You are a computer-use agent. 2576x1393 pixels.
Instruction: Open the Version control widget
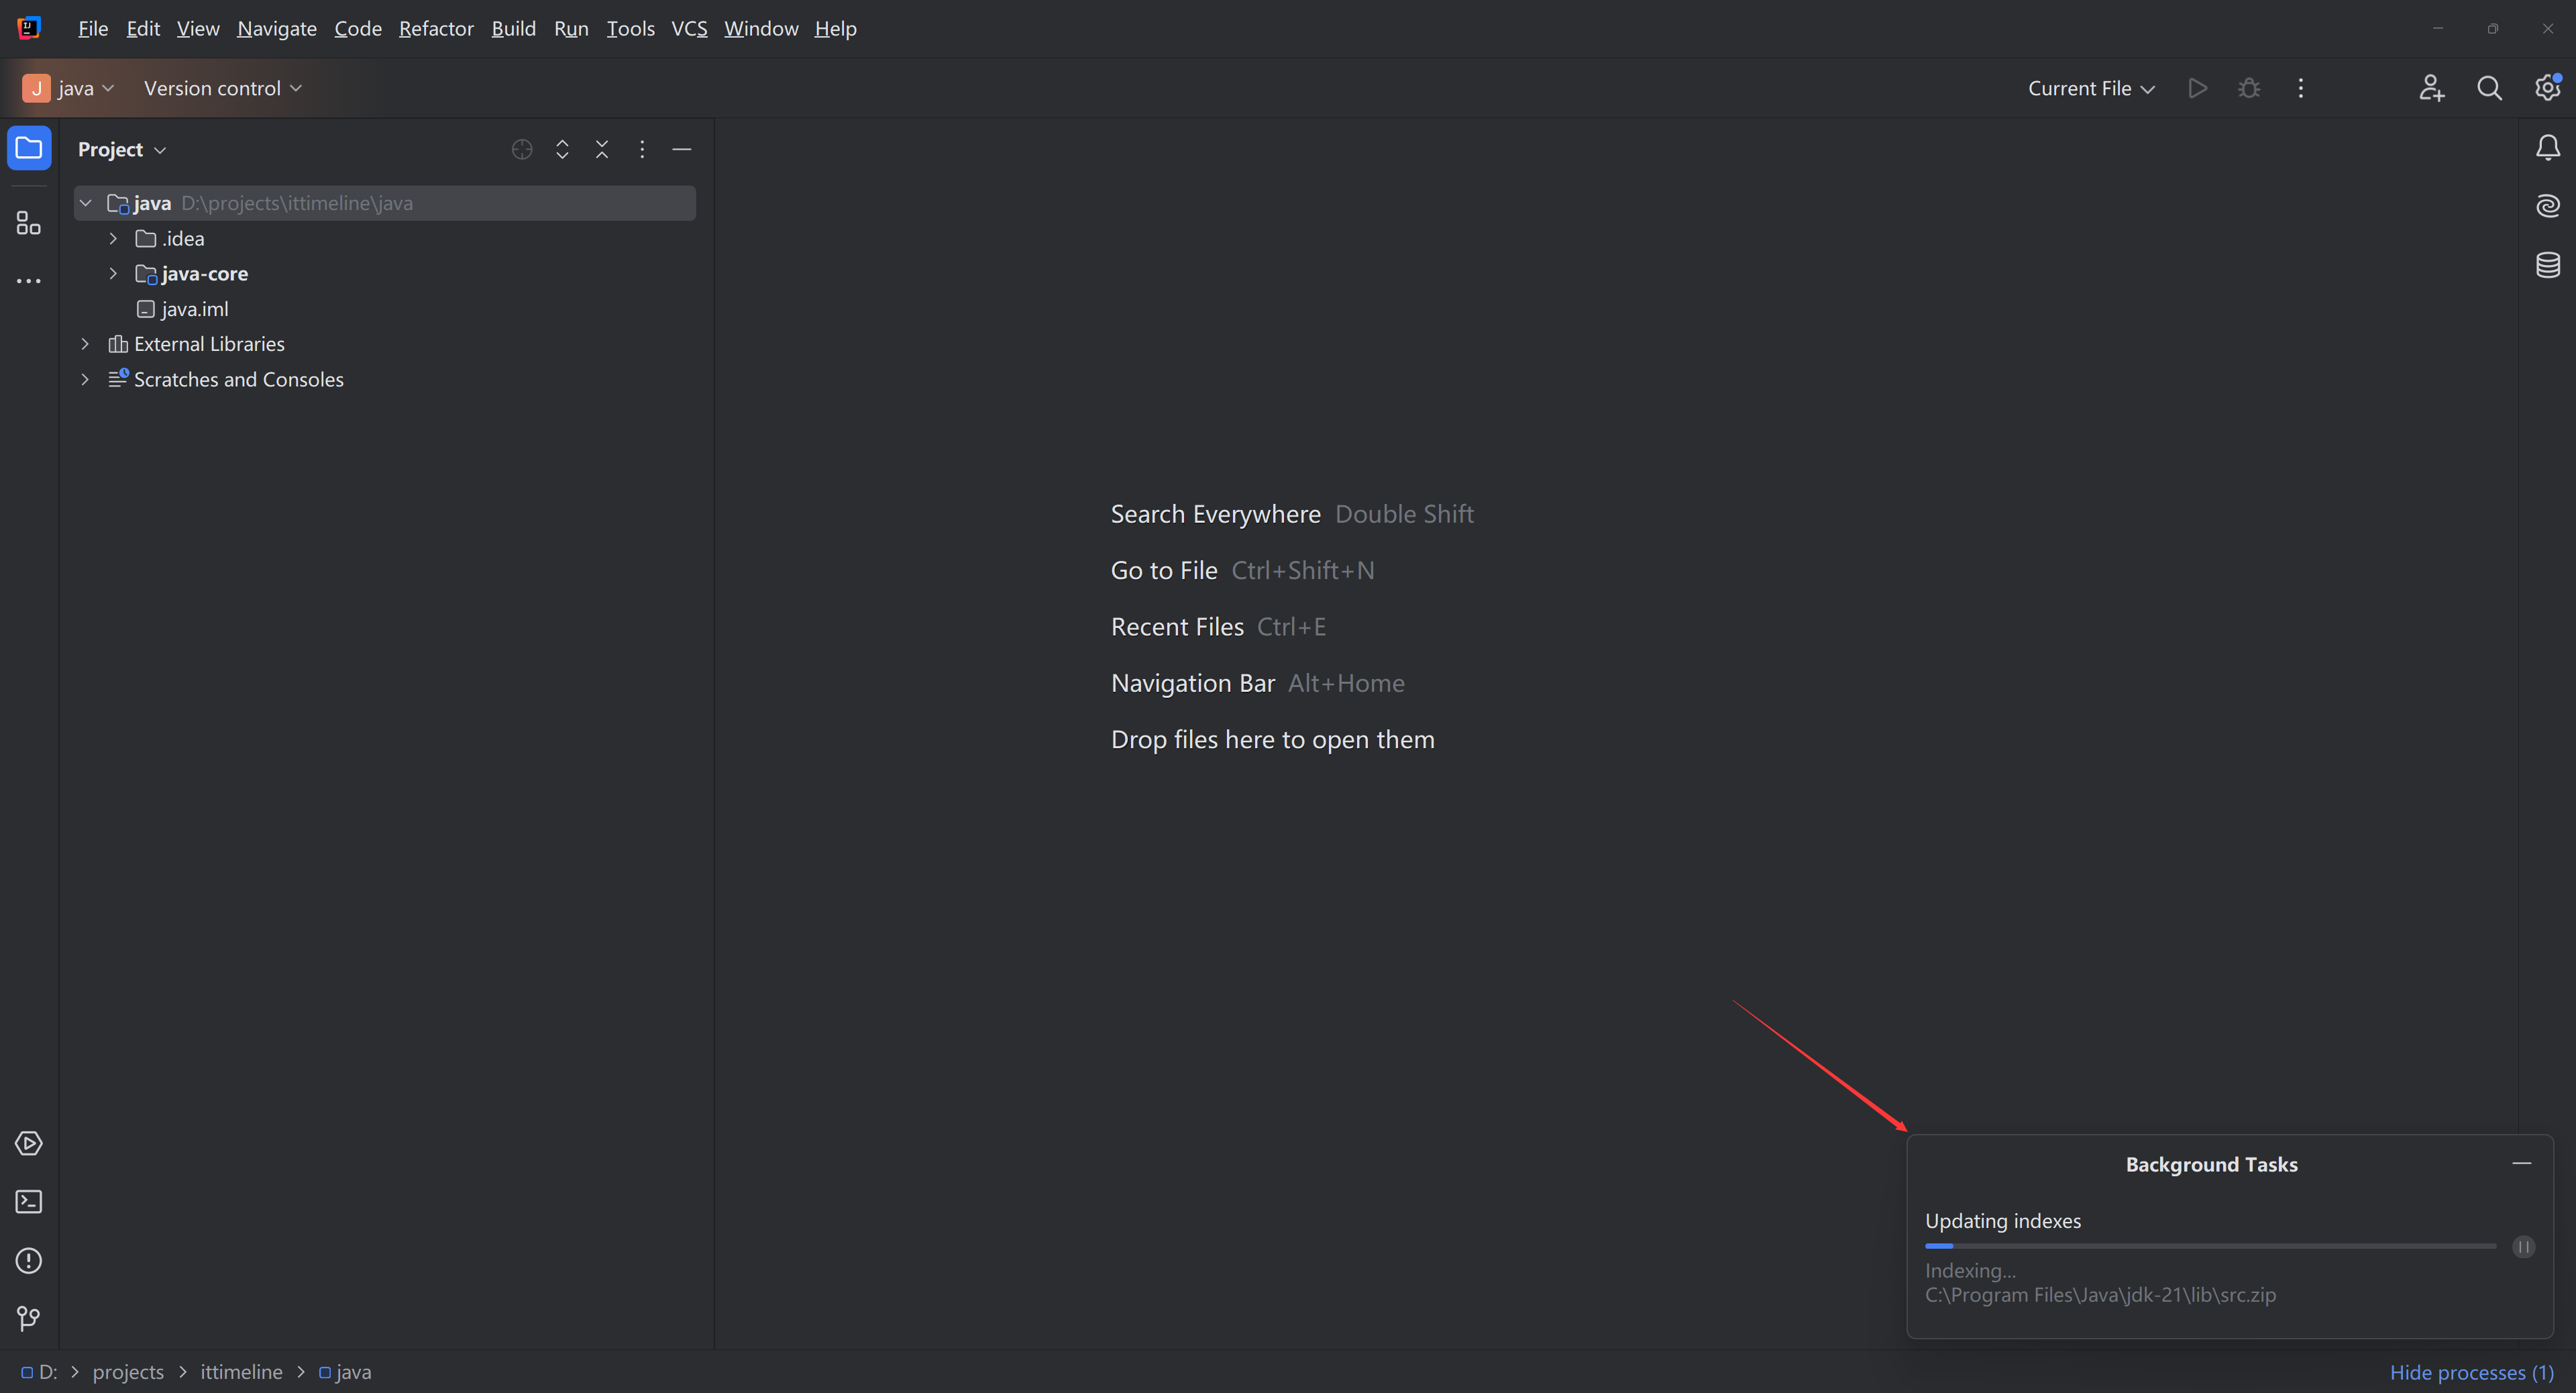(222, 88)
